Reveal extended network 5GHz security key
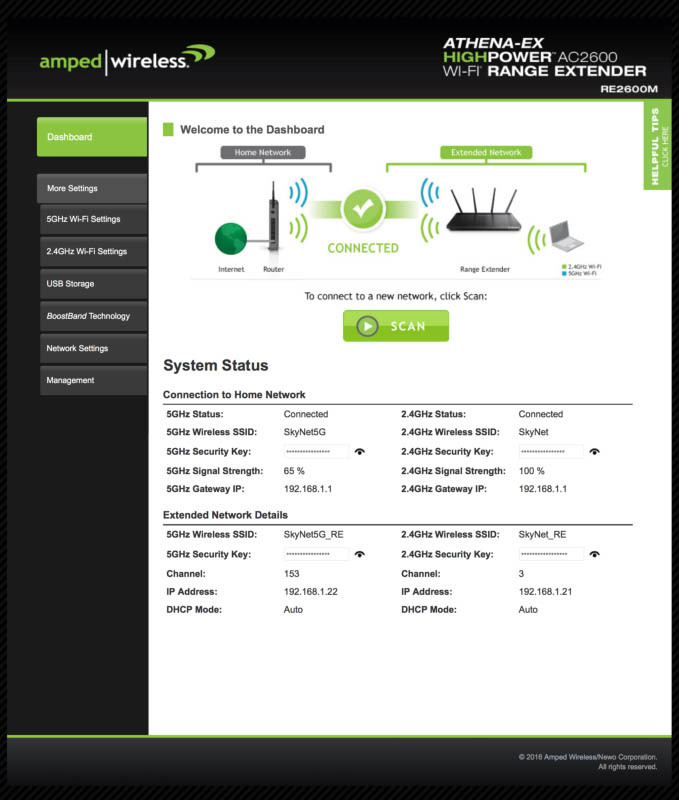The width and height of the screenshot is (679, 800). pos(360,554)
